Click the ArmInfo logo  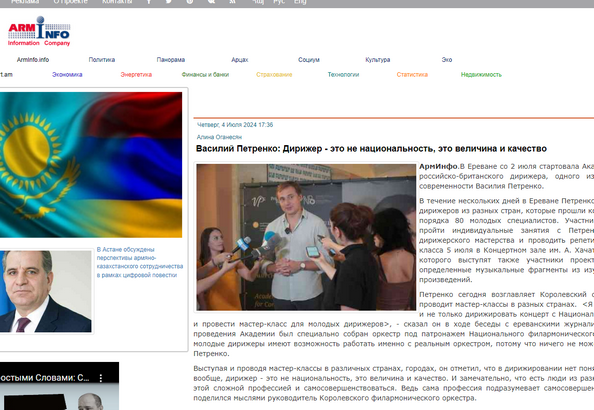pyautogui.click(x=39, y=31)
